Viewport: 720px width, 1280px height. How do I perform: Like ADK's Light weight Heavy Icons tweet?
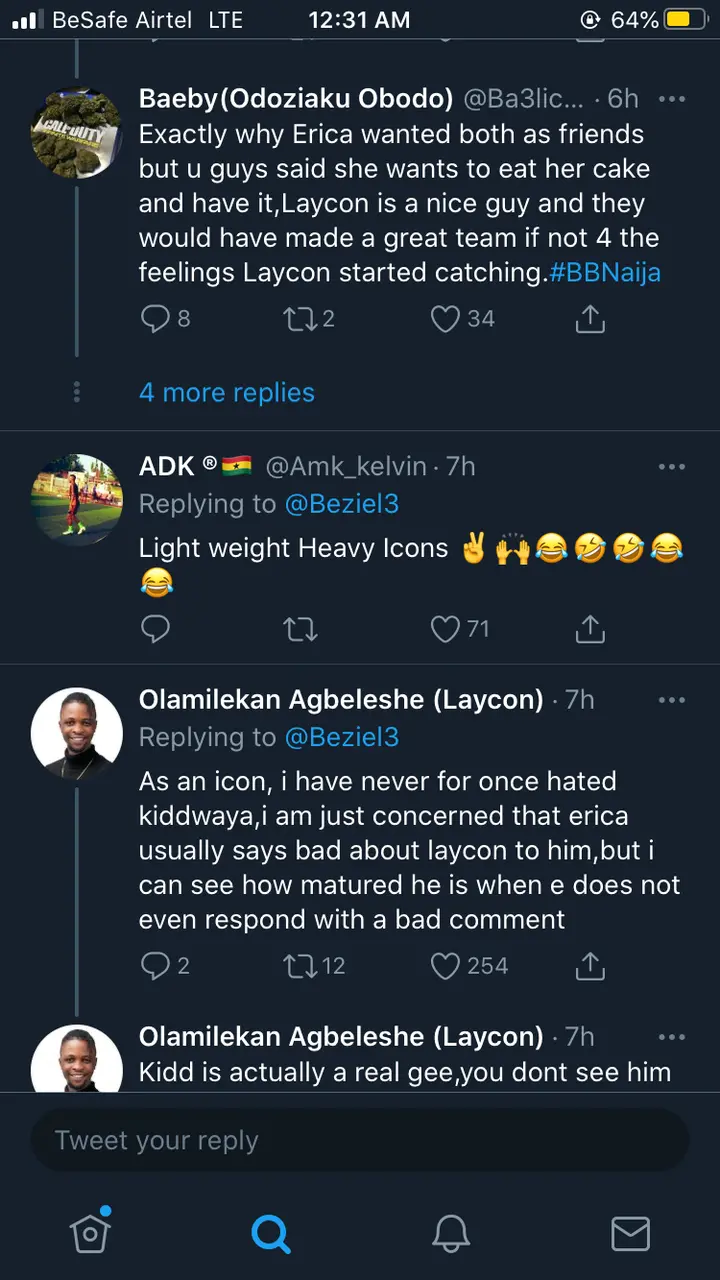point(445,629)
